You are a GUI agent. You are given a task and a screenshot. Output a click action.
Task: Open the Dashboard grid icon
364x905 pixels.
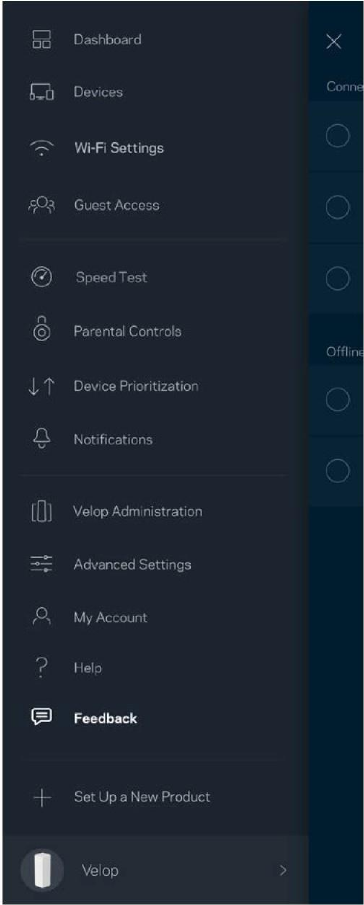(41, 40)
